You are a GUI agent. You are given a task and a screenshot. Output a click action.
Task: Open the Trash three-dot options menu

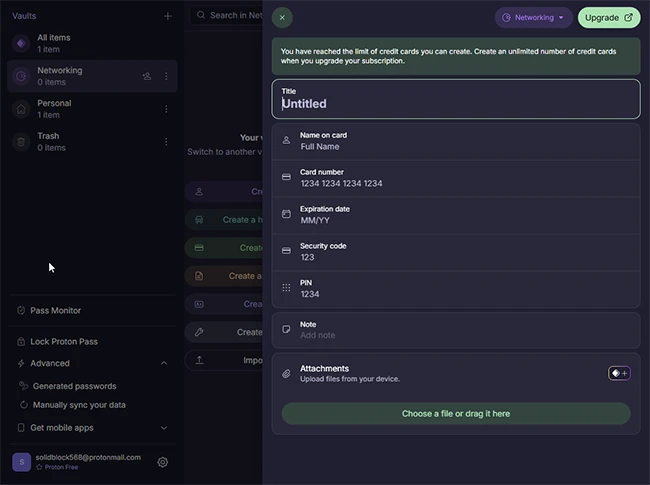coord(166,142)
